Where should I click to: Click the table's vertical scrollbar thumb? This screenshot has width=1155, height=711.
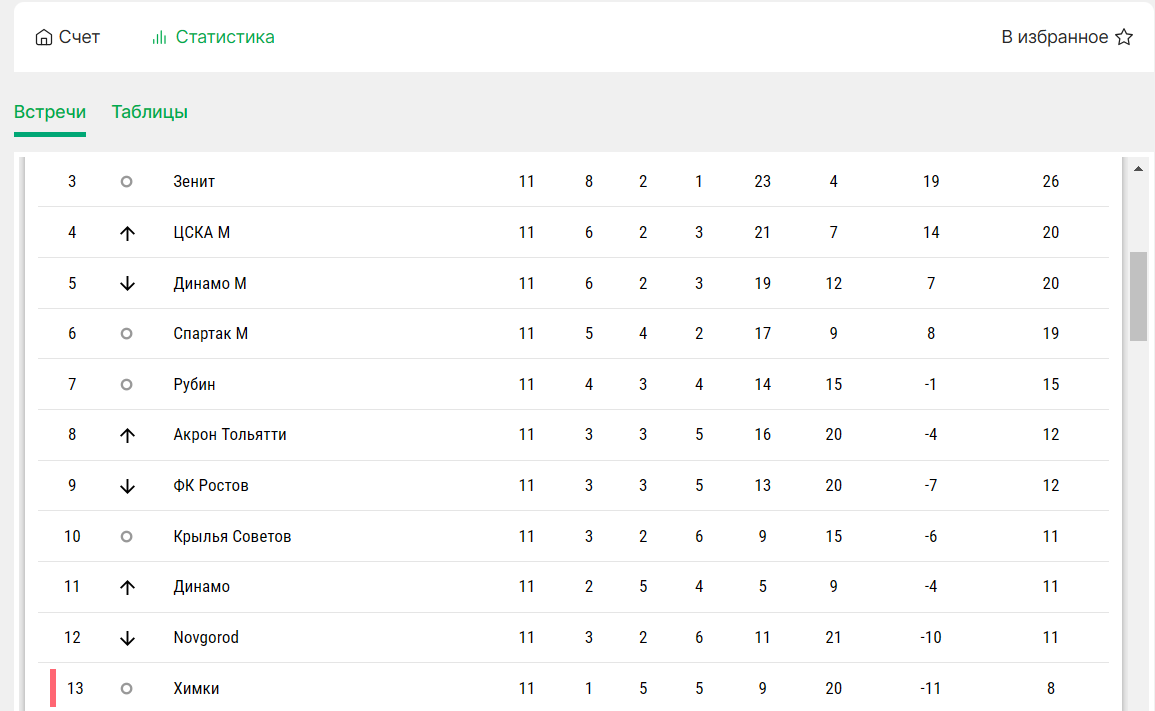click(1138, 296)
